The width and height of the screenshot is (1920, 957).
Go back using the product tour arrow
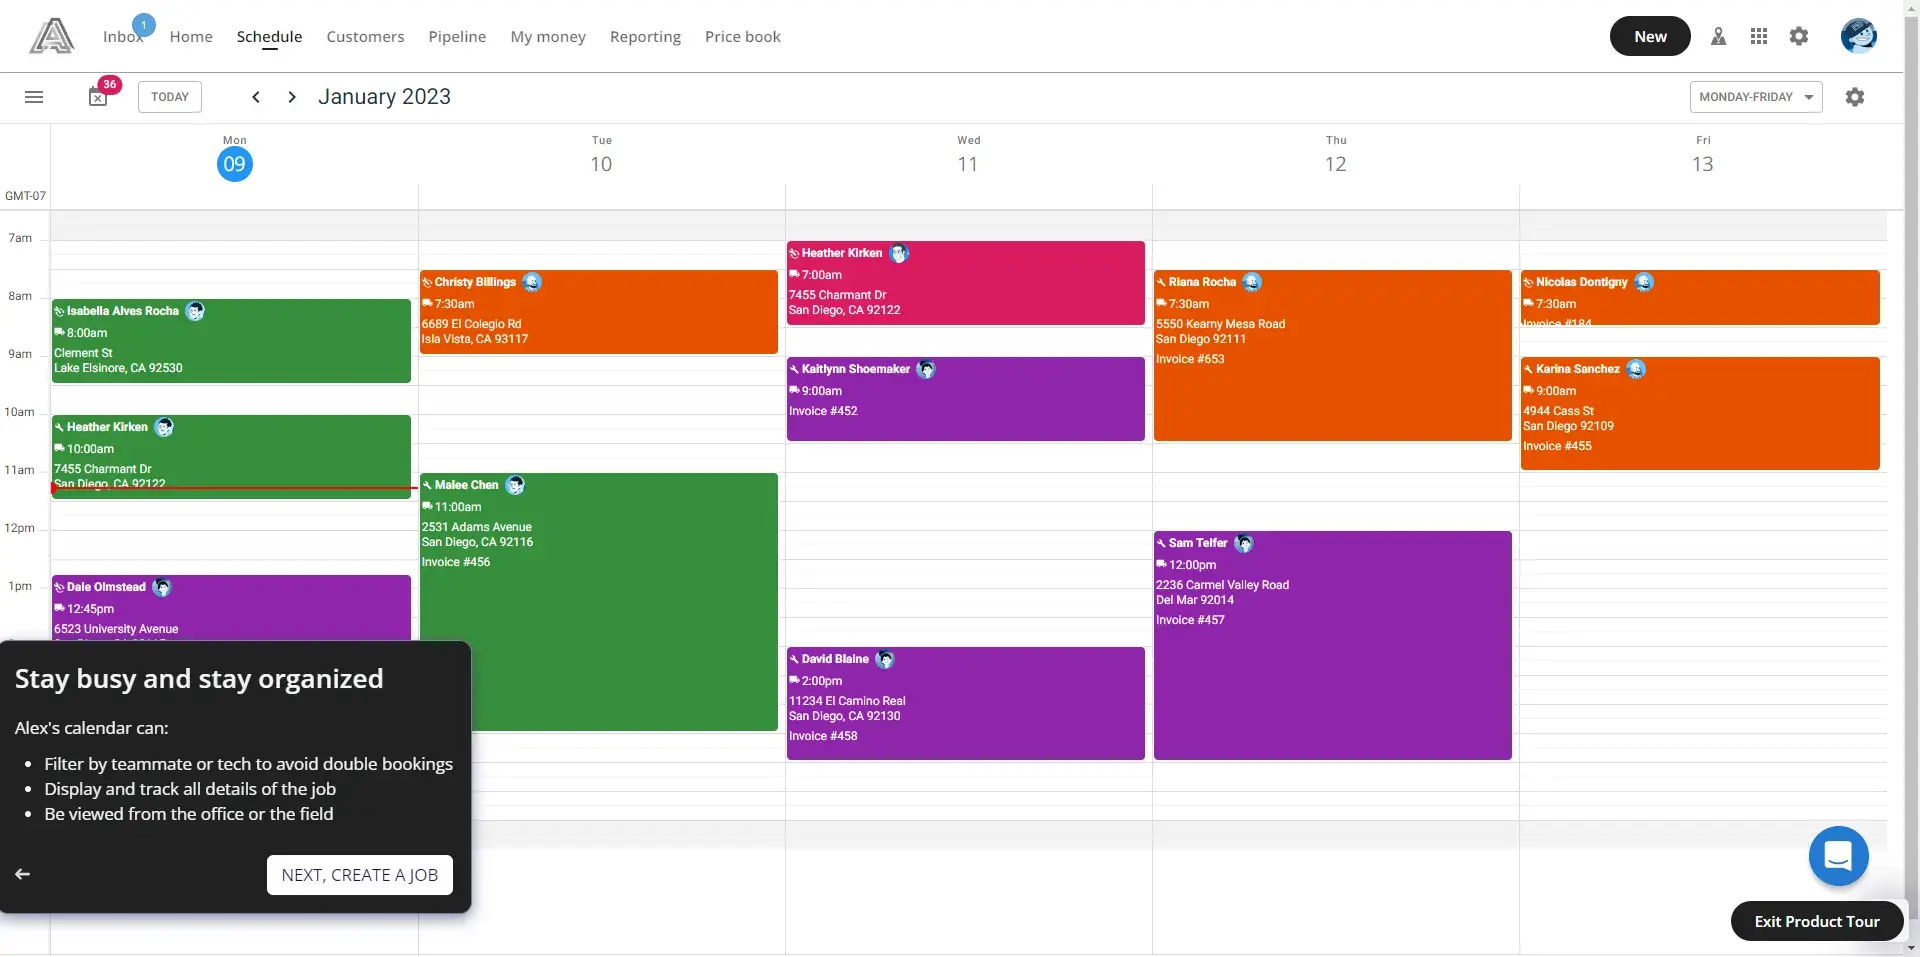pyautogui.click(x=22, y=872)
